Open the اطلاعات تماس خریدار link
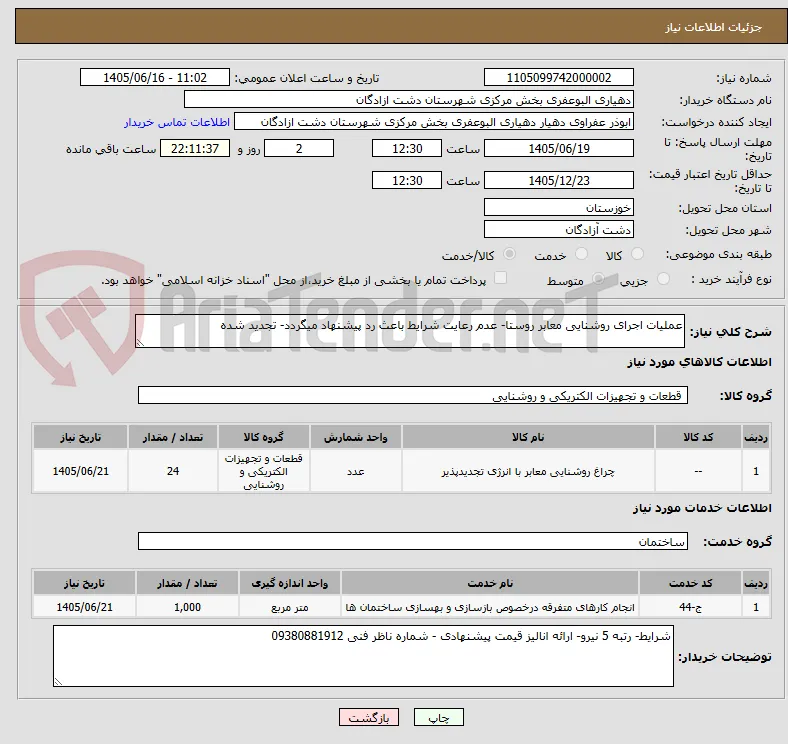Viewport: 788px width, 744px height. tap(177, 122)
